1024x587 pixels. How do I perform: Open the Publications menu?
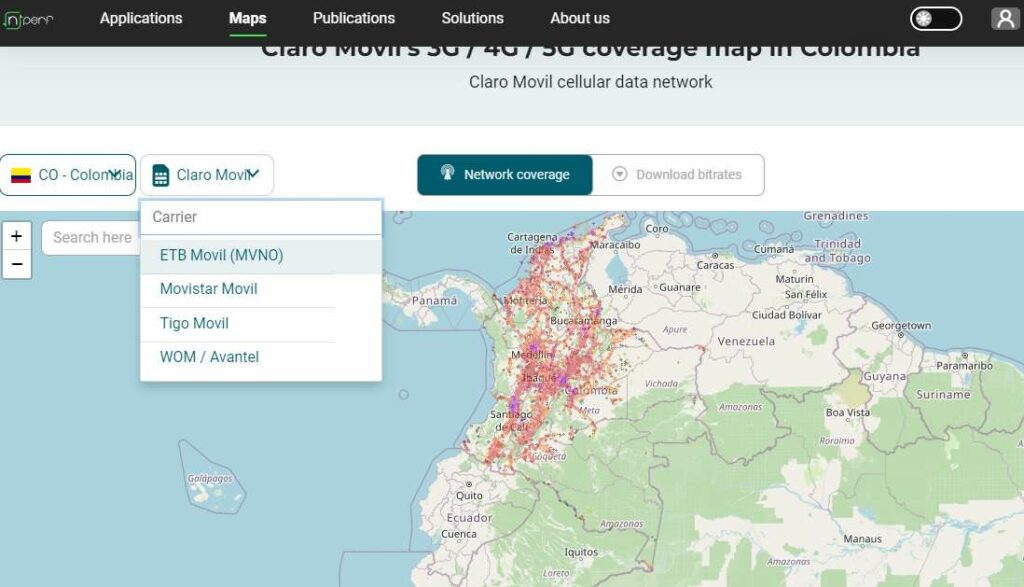click(x=354, y=18)
